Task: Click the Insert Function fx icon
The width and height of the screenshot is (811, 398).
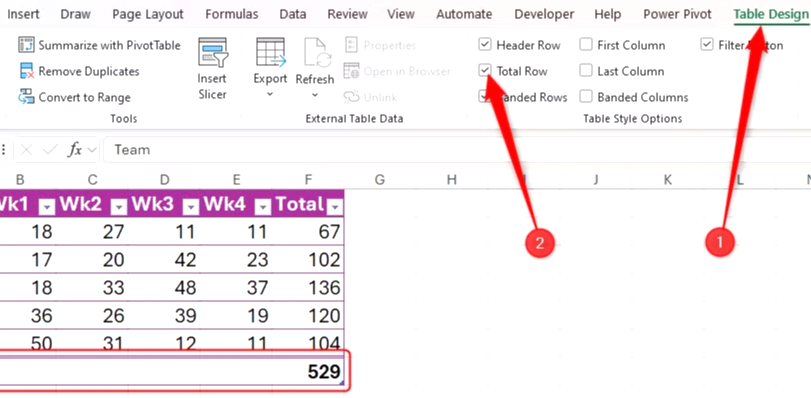Action: click(x=75, y=150)
